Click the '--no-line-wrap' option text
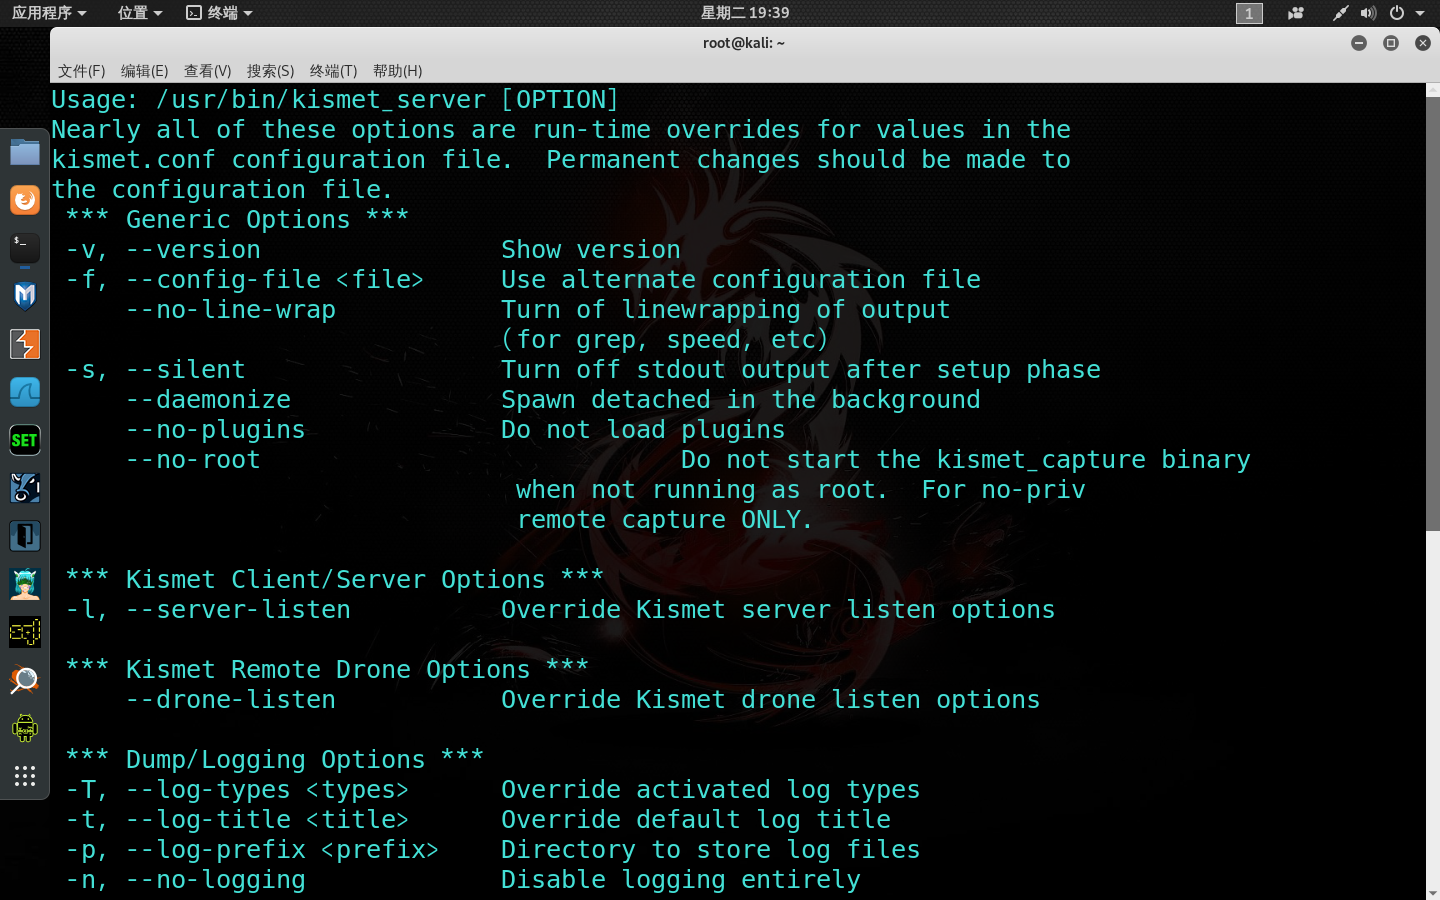Viewport: 1440px width, 900px height. click(230, 310)
